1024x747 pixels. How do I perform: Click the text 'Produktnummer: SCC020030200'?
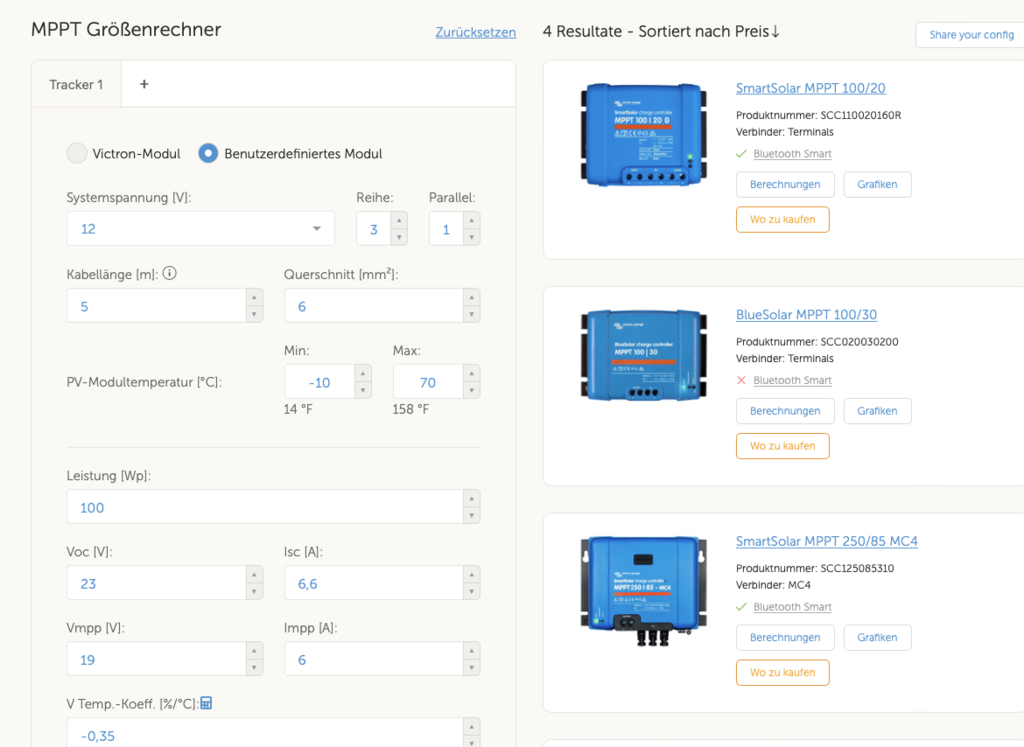817,342
